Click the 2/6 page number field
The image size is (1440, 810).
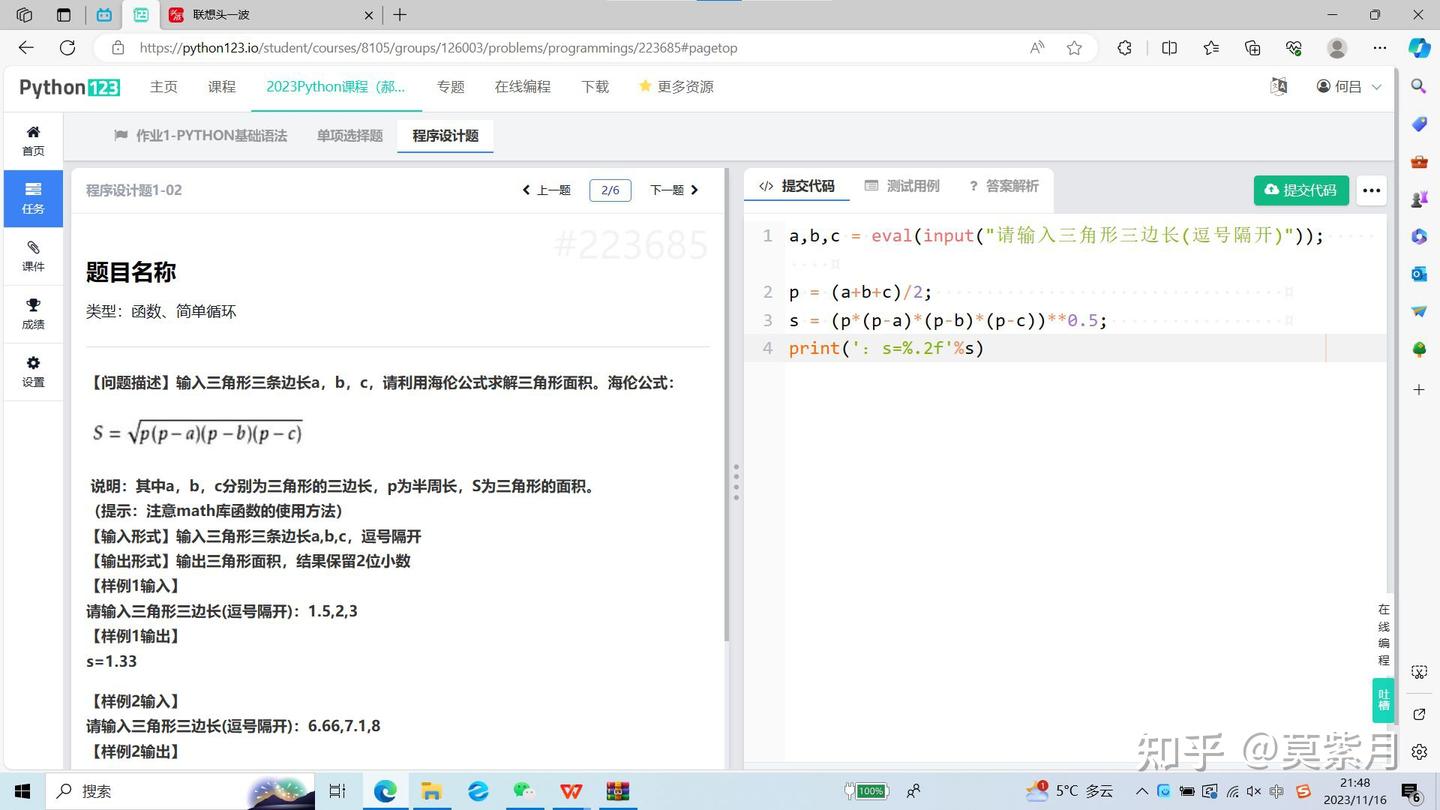[x=610, y=189]
